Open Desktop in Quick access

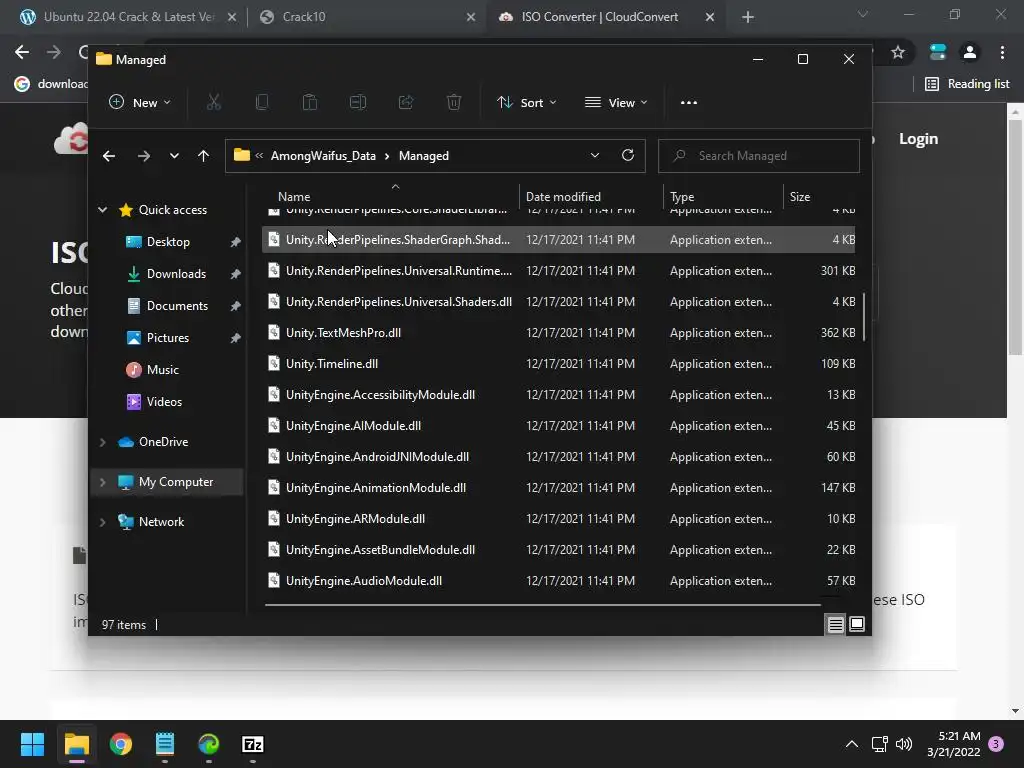point(168,242)
